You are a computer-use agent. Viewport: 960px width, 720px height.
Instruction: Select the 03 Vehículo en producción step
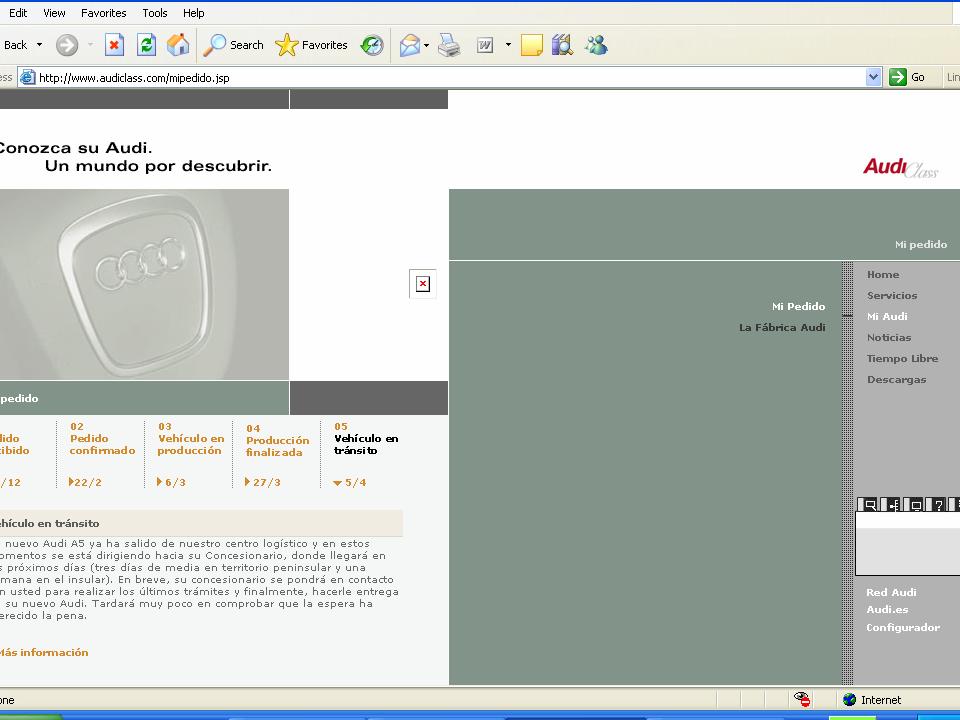(191, 439)
